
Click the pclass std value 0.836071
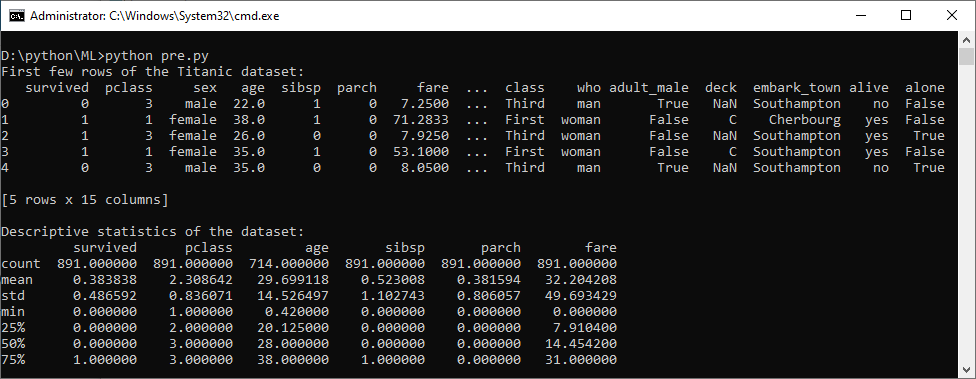pyautogui.click(x=201, y=296)
